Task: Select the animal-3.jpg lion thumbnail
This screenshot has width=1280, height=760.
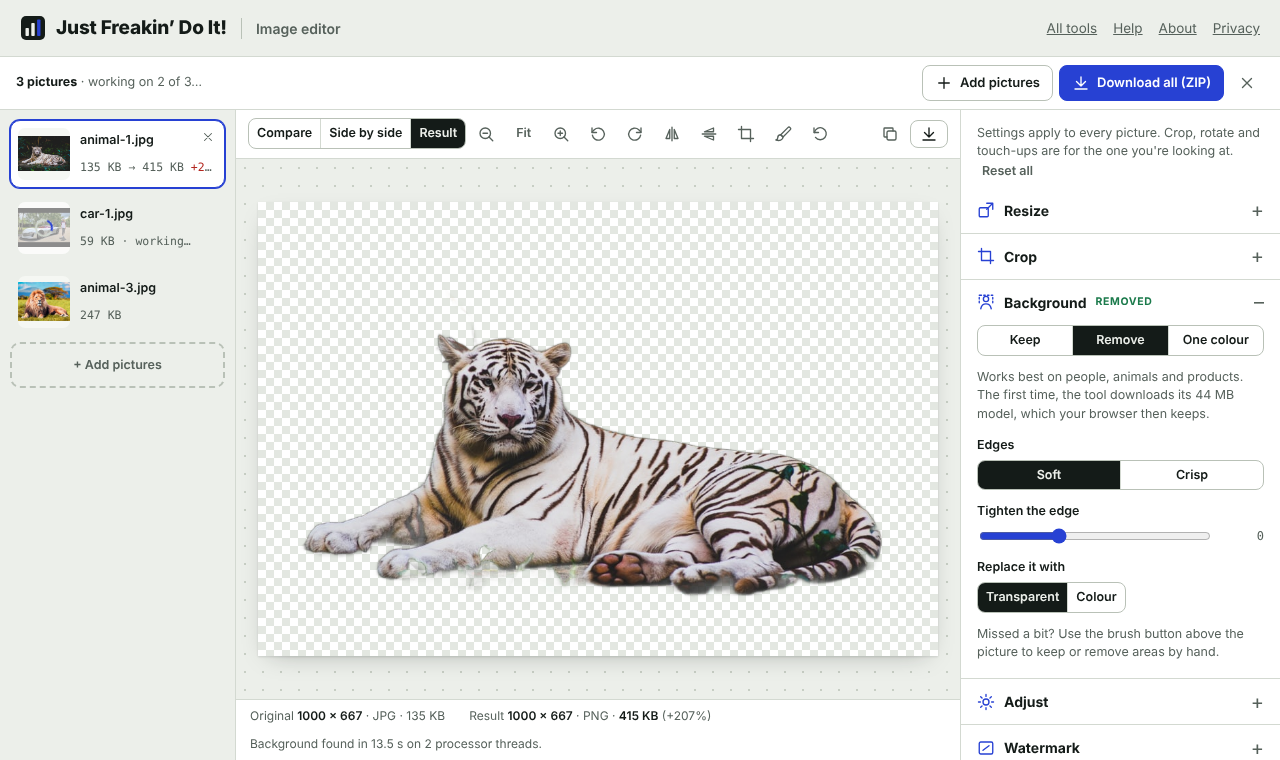Action: 44,301
